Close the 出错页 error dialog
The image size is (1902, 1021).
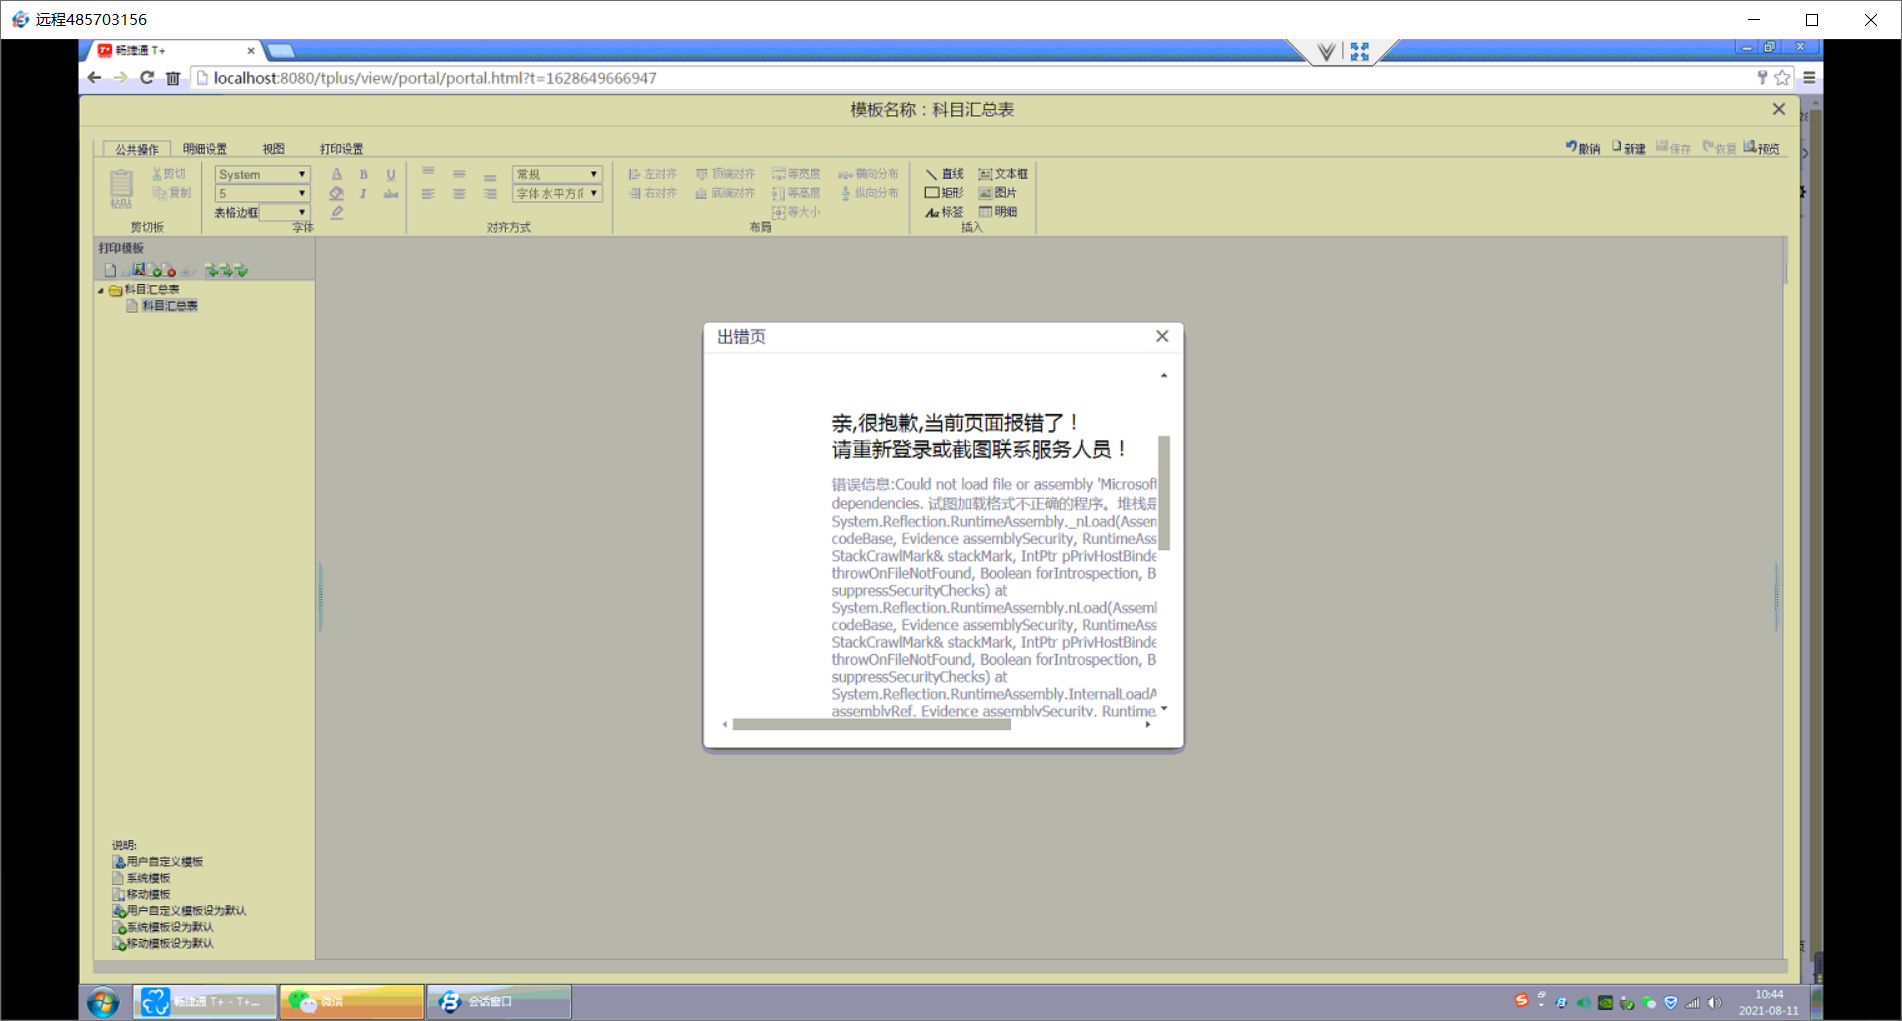coord(1162,336)
